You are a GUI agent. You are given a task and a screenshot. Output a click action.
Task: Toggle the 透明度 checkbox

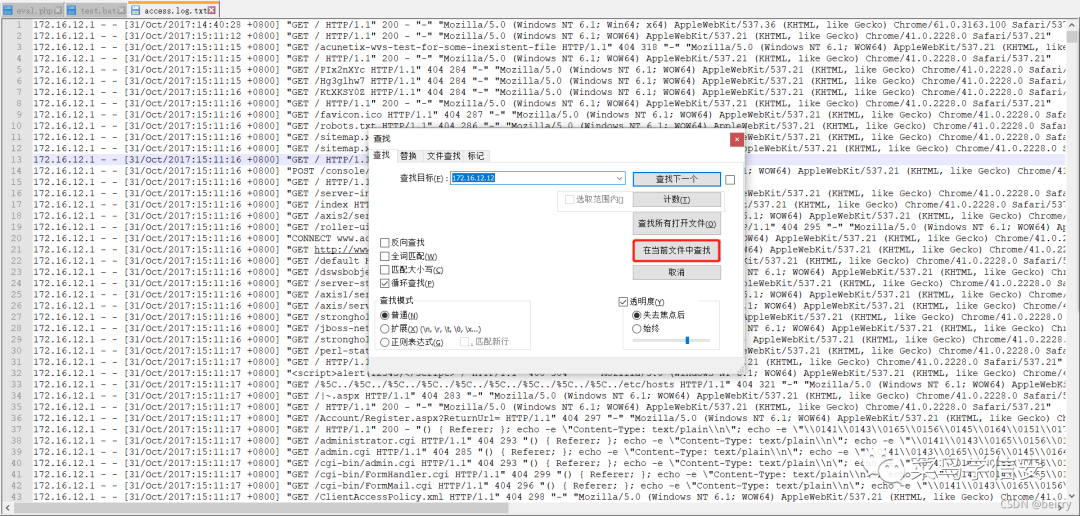tap(623, 301)
